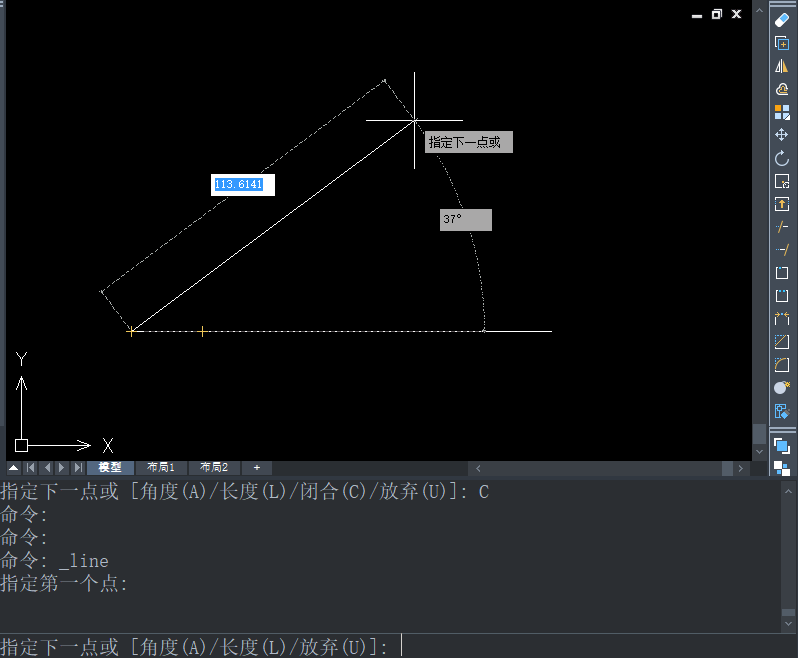Click the 113.6141 length input field
Screen dimensions: 798x658
[243, 185]
